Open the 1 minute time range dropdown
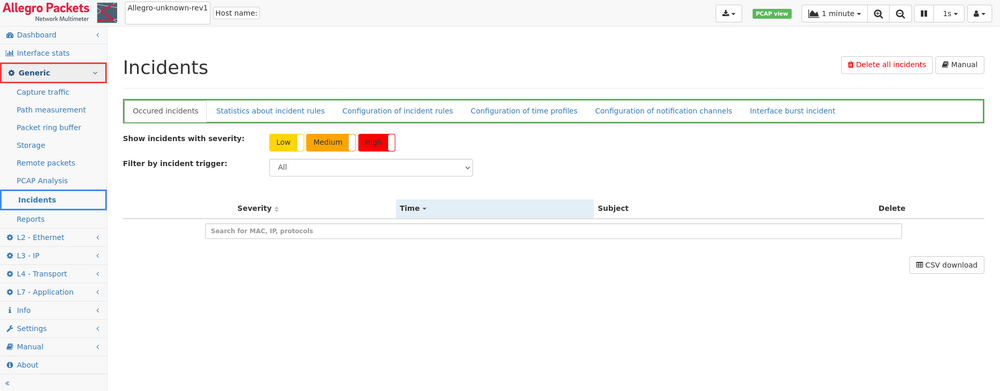Viewport: 1000px width, 391px height. pos(834,13)
